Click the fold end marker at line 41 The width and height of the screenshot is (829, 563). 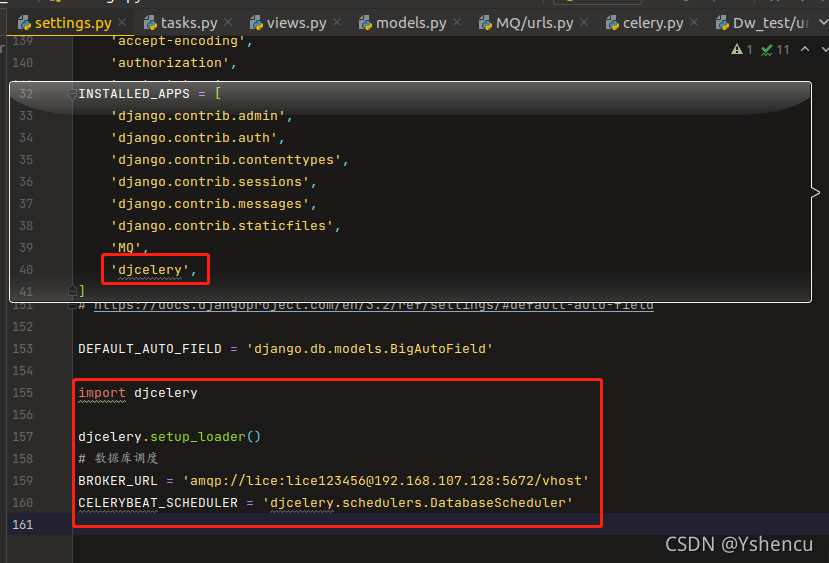point(72,291)
